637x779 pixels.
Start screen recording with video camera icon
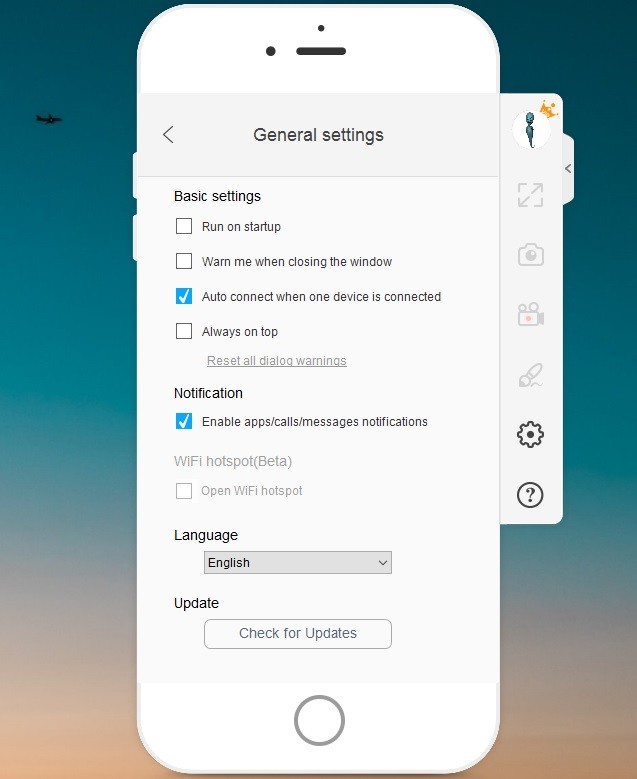coord(531,314)
